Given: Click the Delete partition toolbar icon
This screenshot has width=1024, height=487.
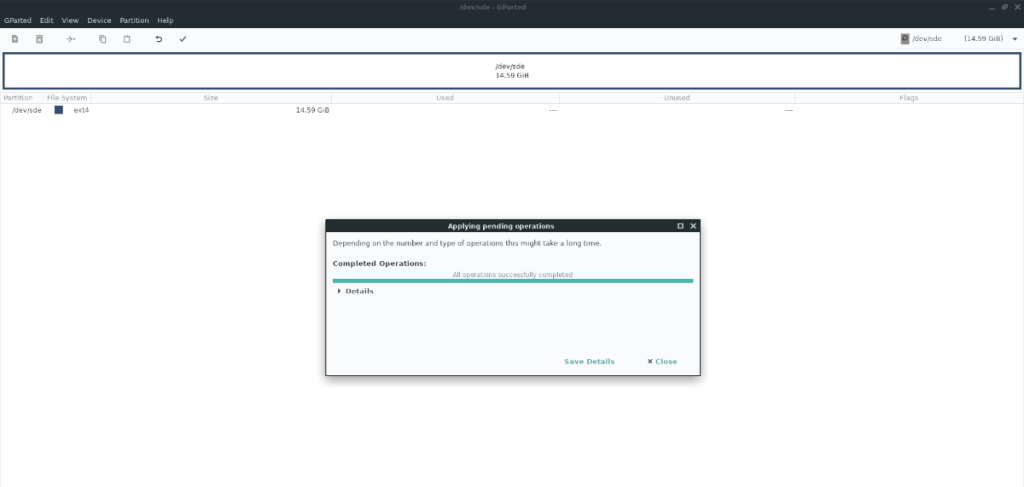Looking at the screenshot, I should pyautogui.click(x=40, y=39).
